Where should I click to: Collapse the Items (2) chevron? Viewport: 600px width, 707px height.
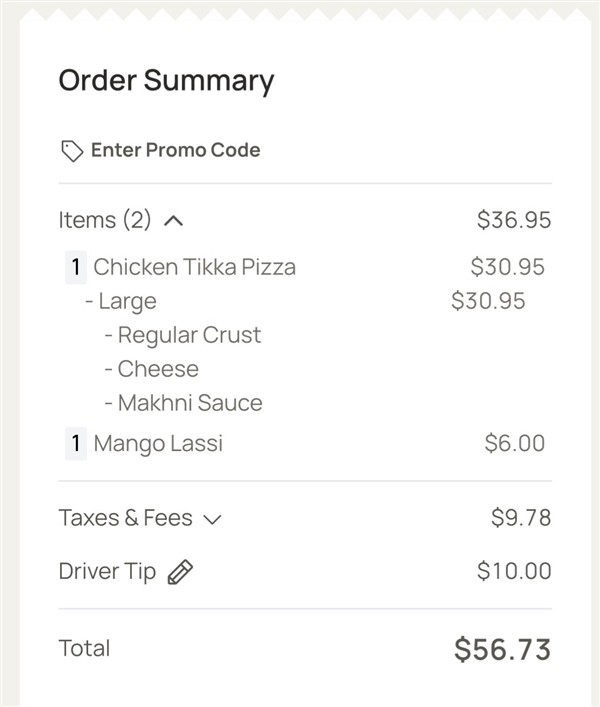click(174, 221)
